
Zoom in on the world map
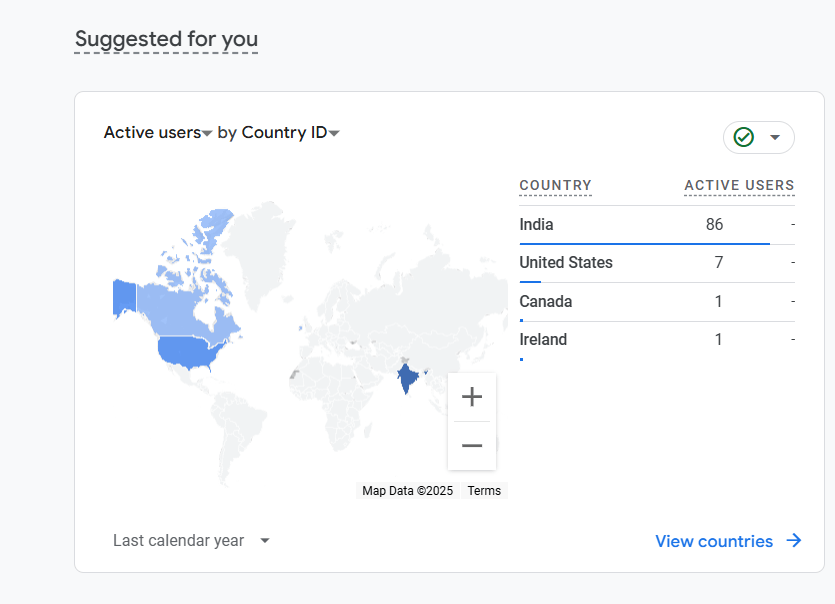coord(472,397)
